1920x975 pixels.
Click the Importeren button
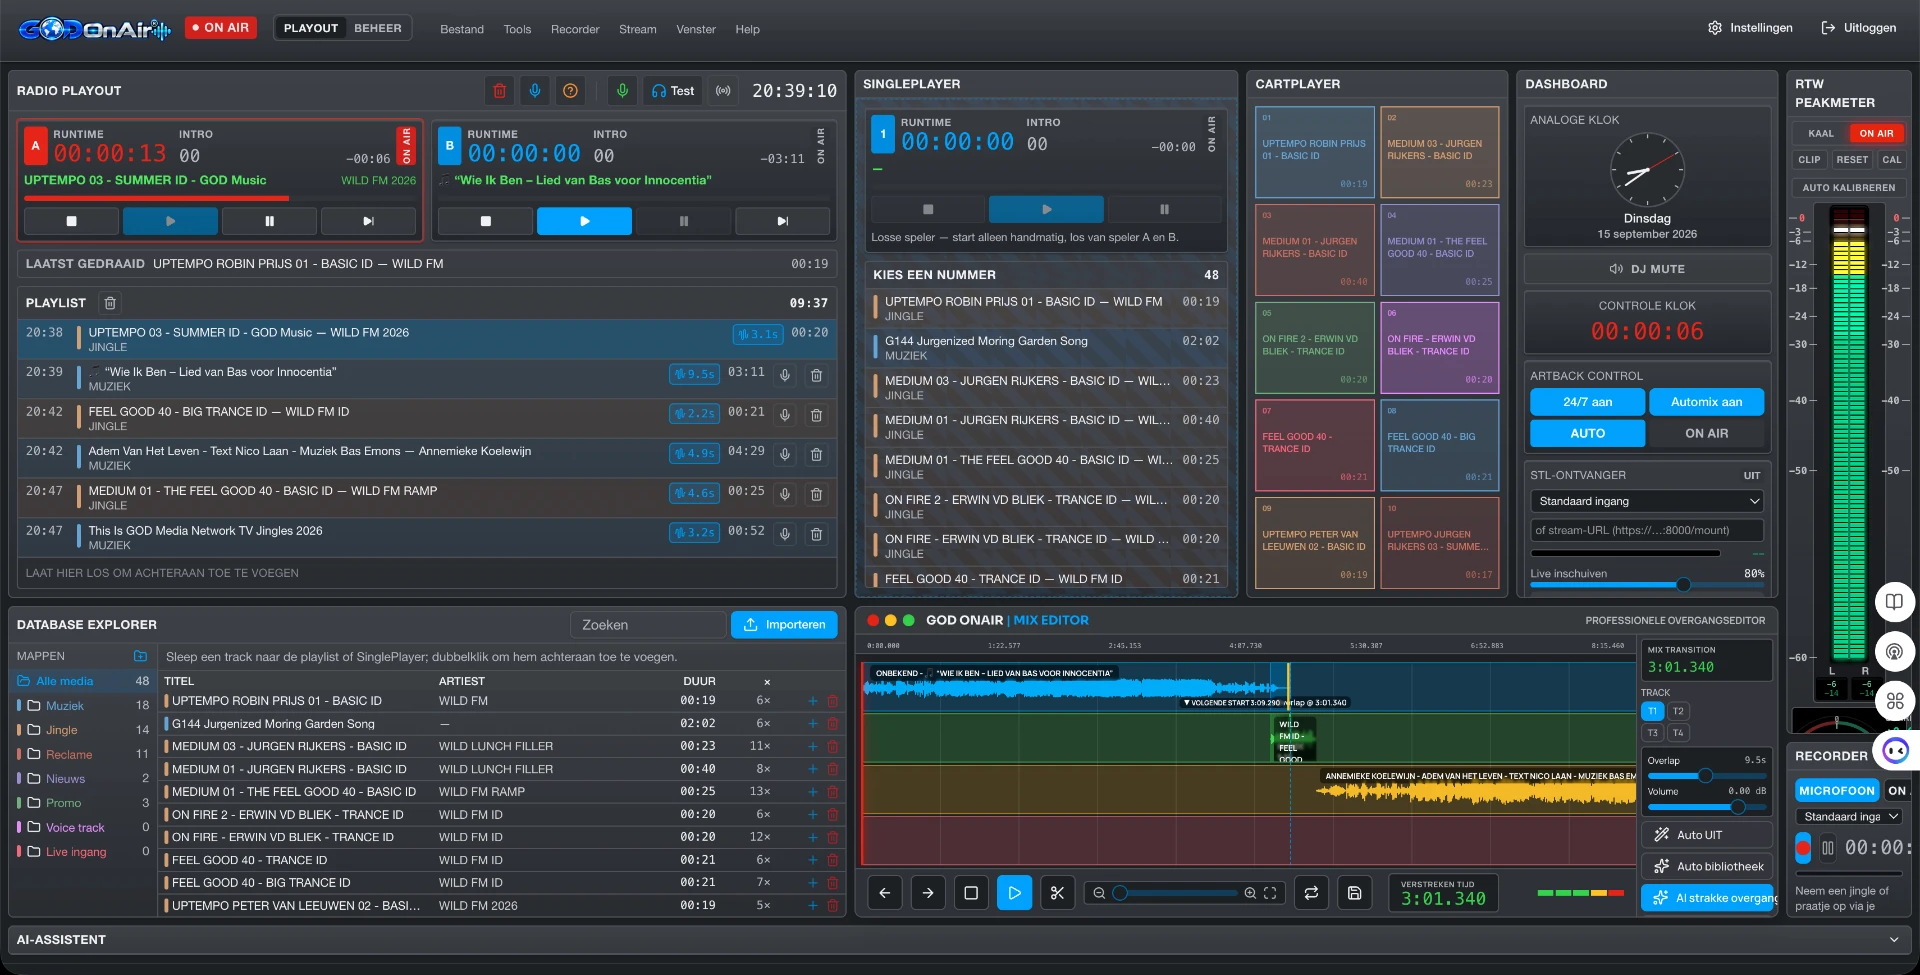[784, 625]
